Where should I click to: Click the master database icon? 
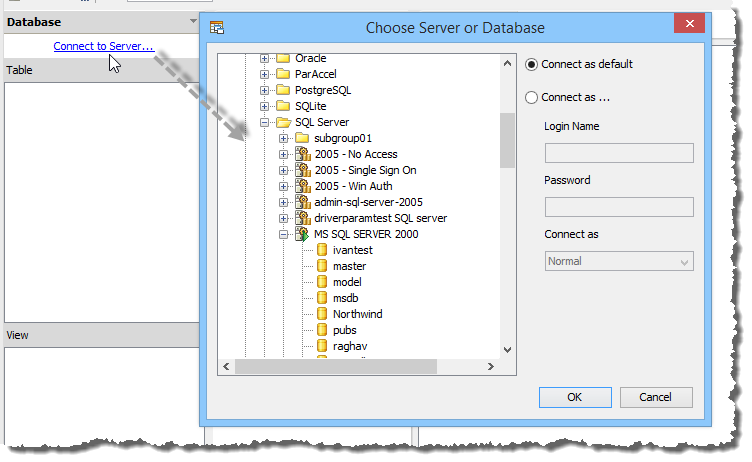[x=322, y=266]
